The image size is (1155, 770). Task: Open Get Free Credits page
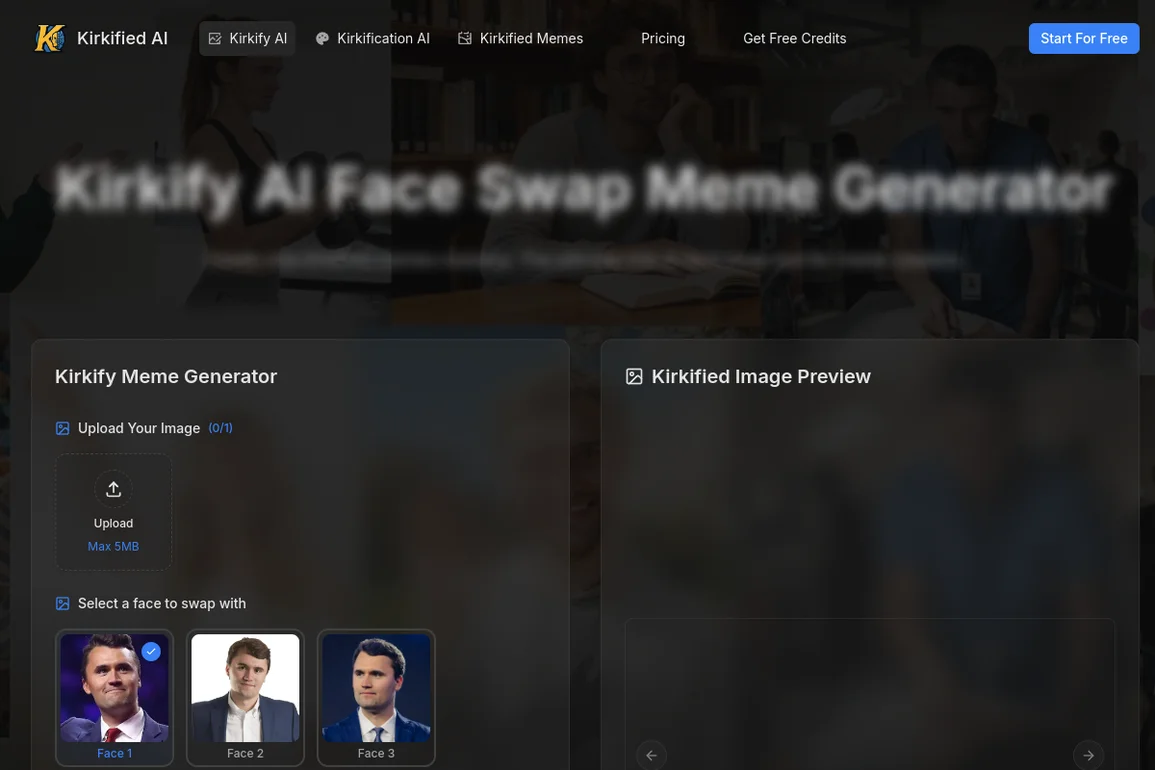tap(795, 38)
